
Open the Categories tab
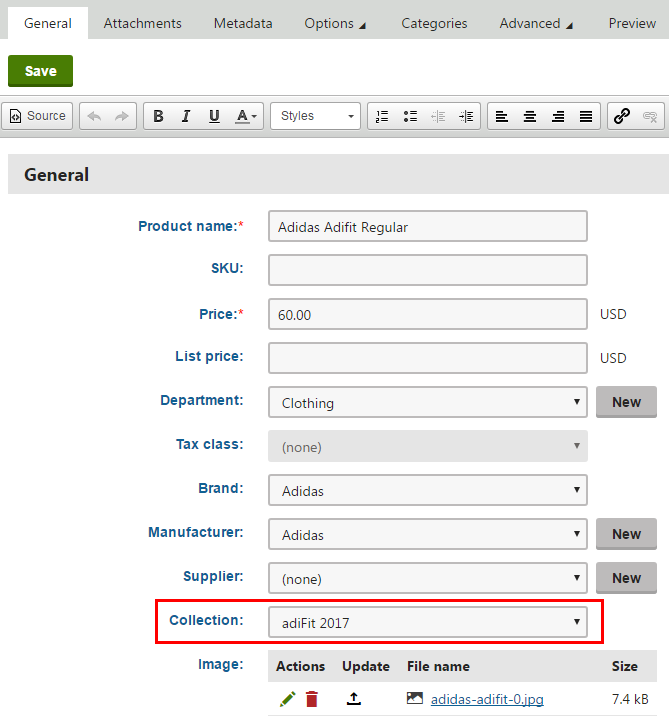[434, 23]
